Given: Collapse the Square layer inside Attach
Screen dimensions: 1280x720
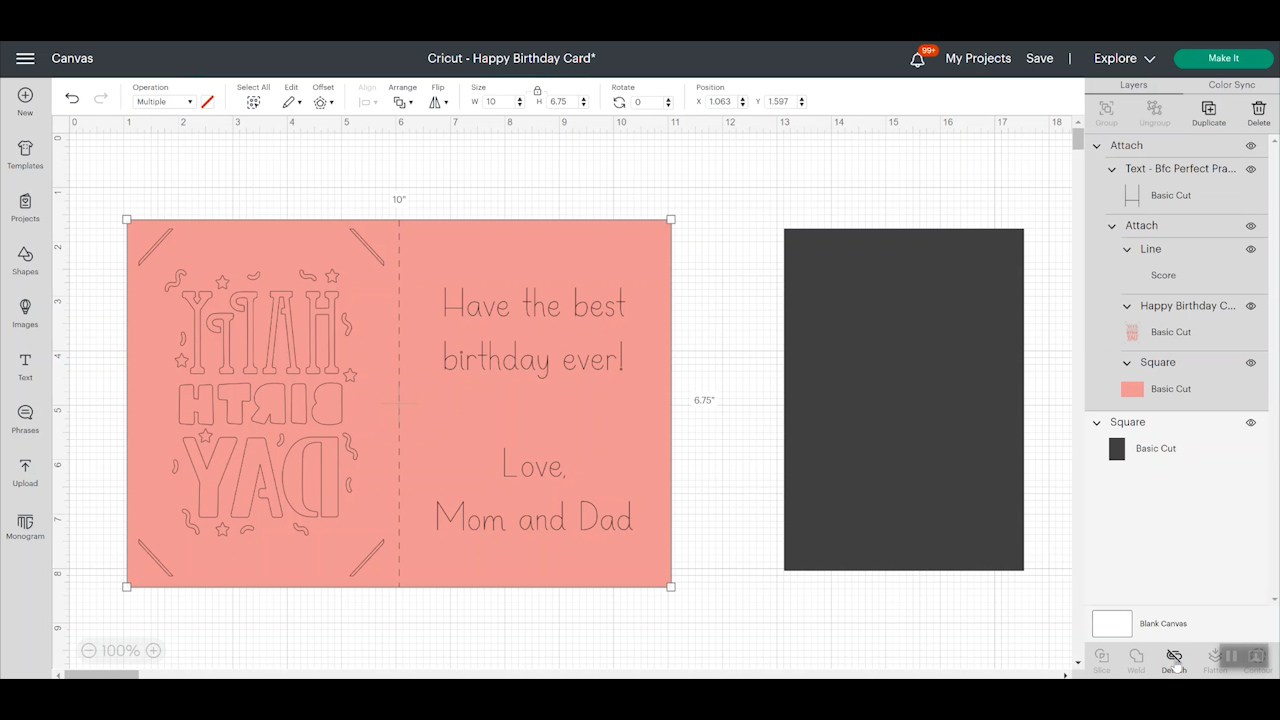Looking at the screenshot, I should [1127, 363].
